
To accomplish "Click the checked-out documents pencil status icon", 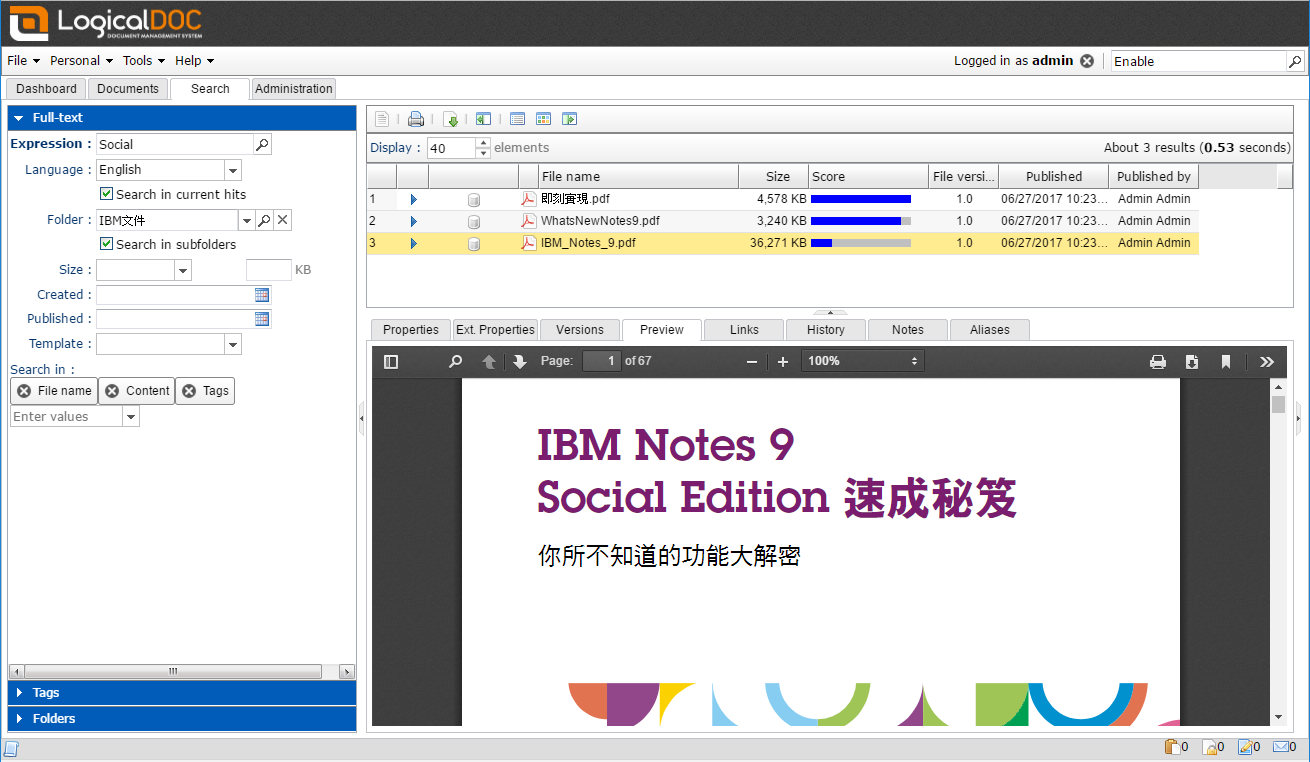I will click(x=1245, y=747).
